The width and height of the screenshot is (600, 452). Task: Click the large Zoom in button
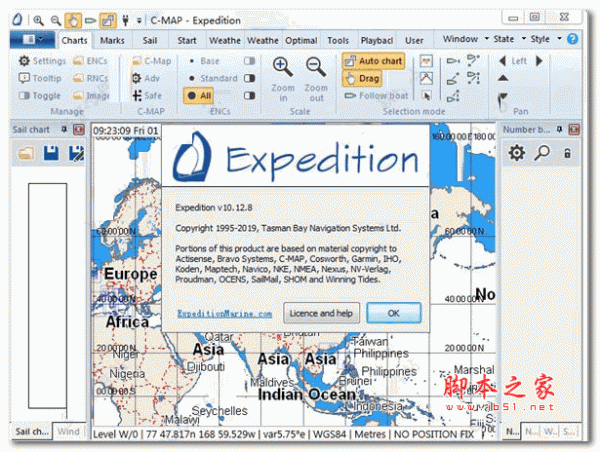tap(283, 80)
